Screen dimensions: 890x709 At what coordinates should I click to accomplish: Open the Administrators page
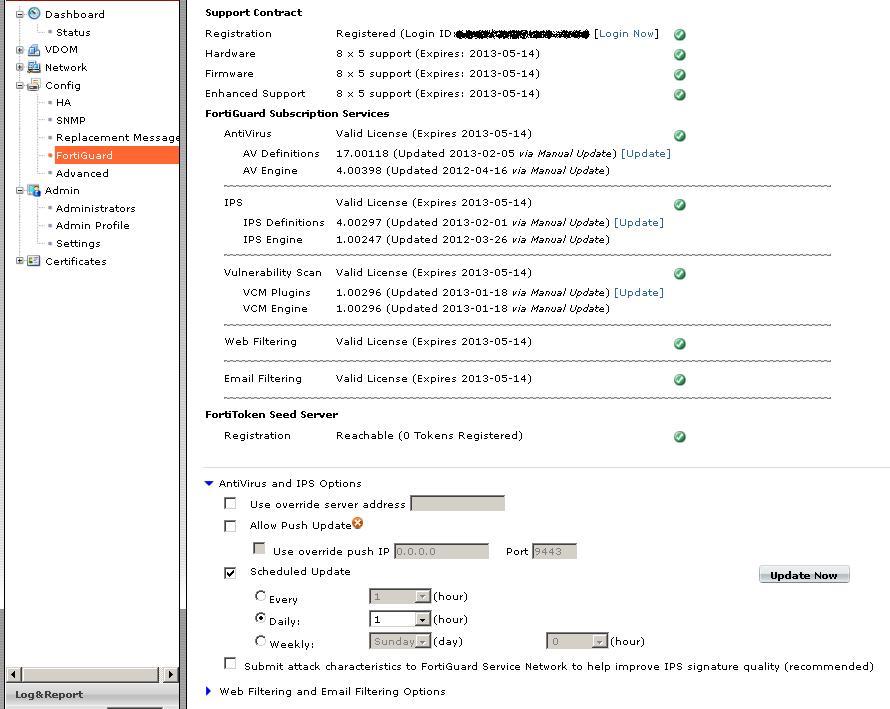tap(95, 208)
